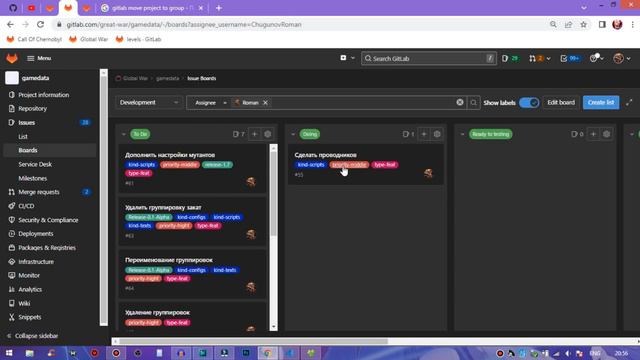640x360 pixels.
Task: Open GitLab home via fox logo
Action: pos(12,58)
